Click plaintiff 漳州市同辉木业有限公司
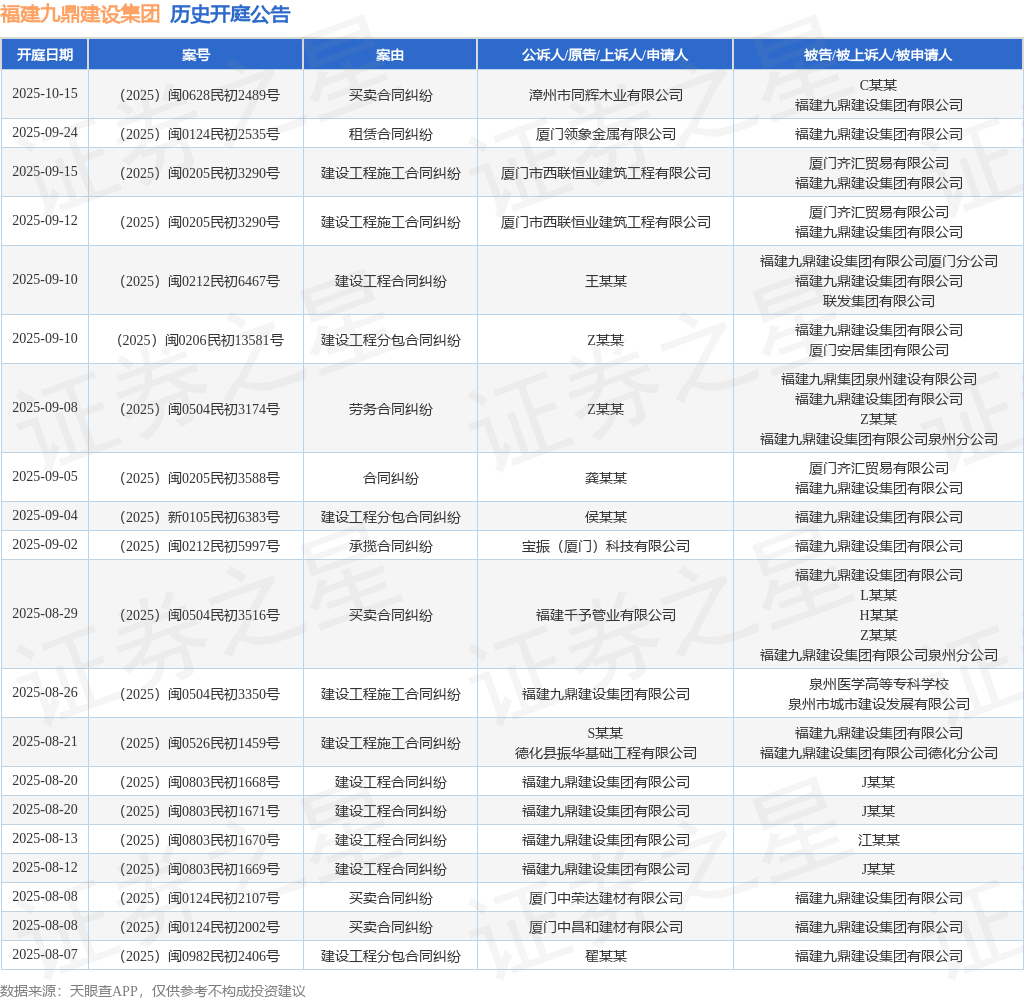The height and width of the screenshot is (1000, 1024). (x=605, y=95)
